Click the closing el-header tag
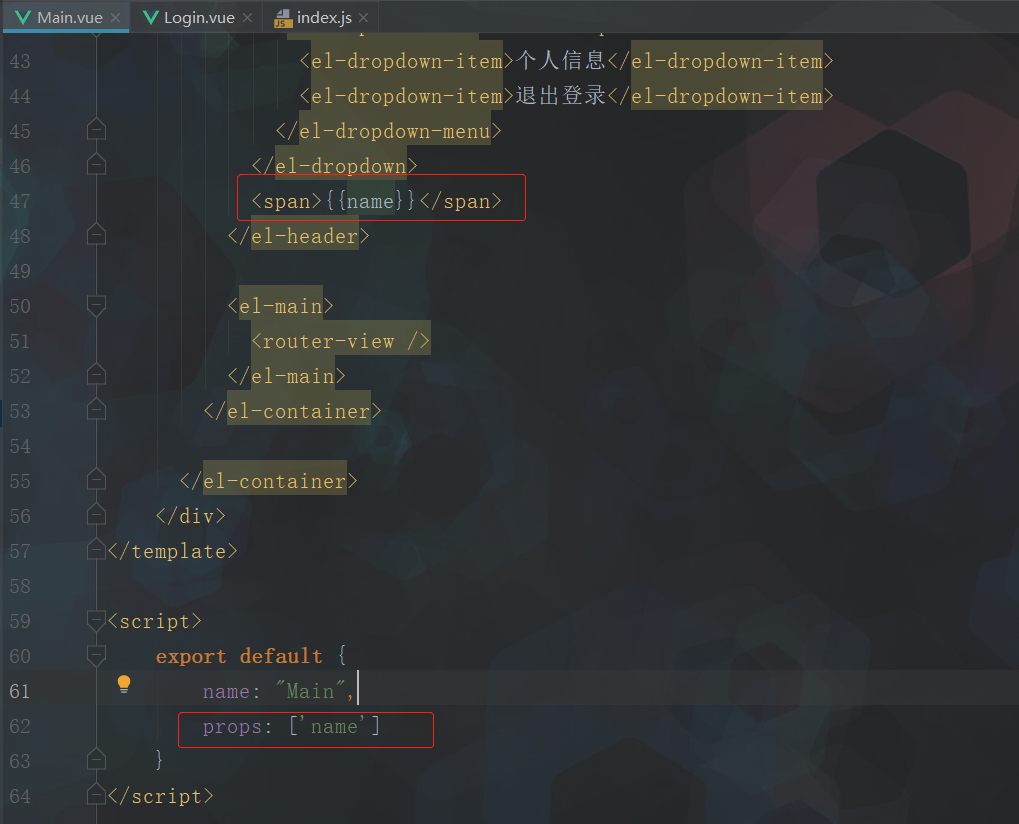 pyautogui.click(x=299, y=236)
